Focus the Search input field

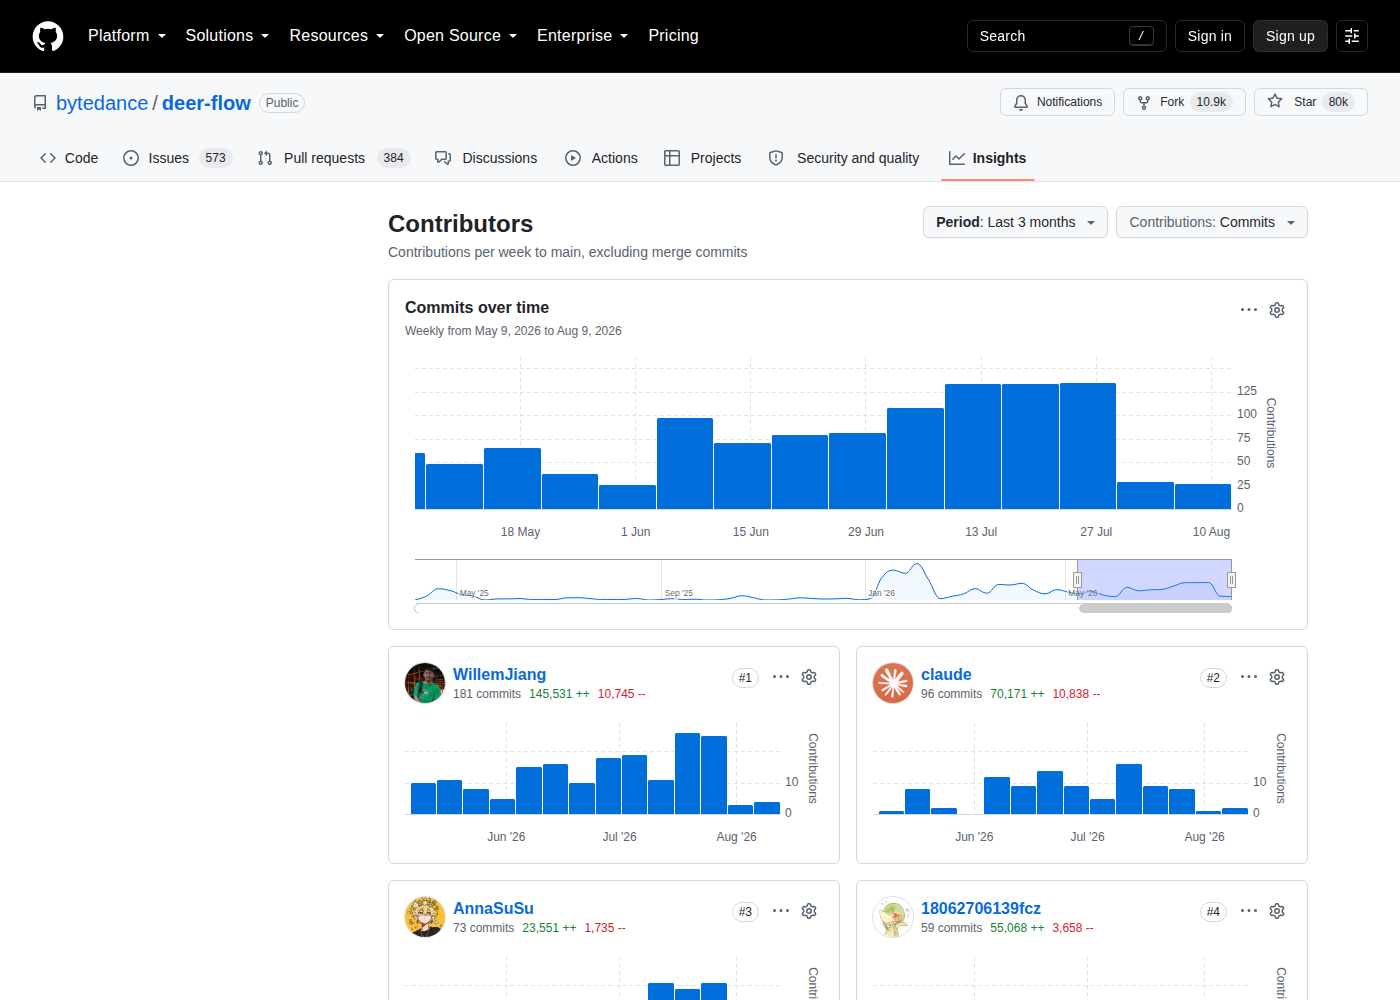coord(1066,36)
